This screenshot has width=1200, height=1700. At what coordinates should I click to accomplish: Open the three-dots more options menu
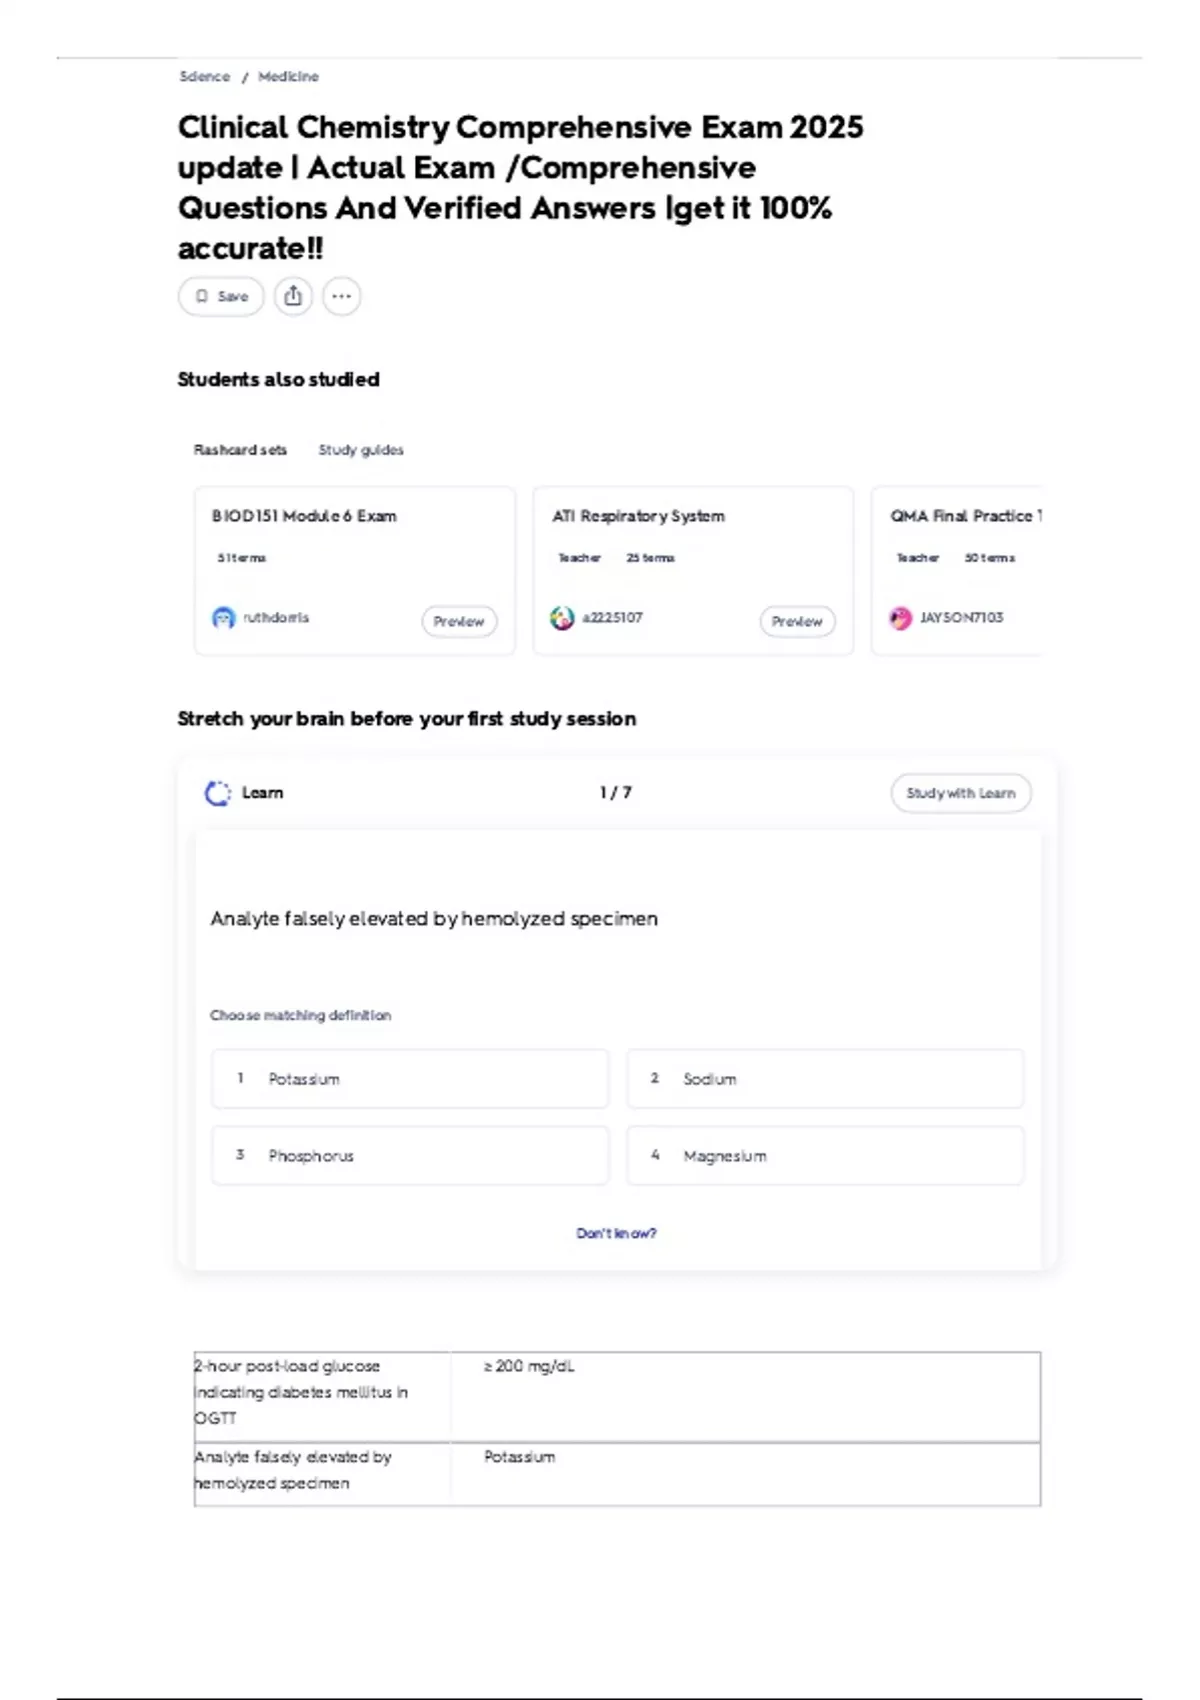342,296
